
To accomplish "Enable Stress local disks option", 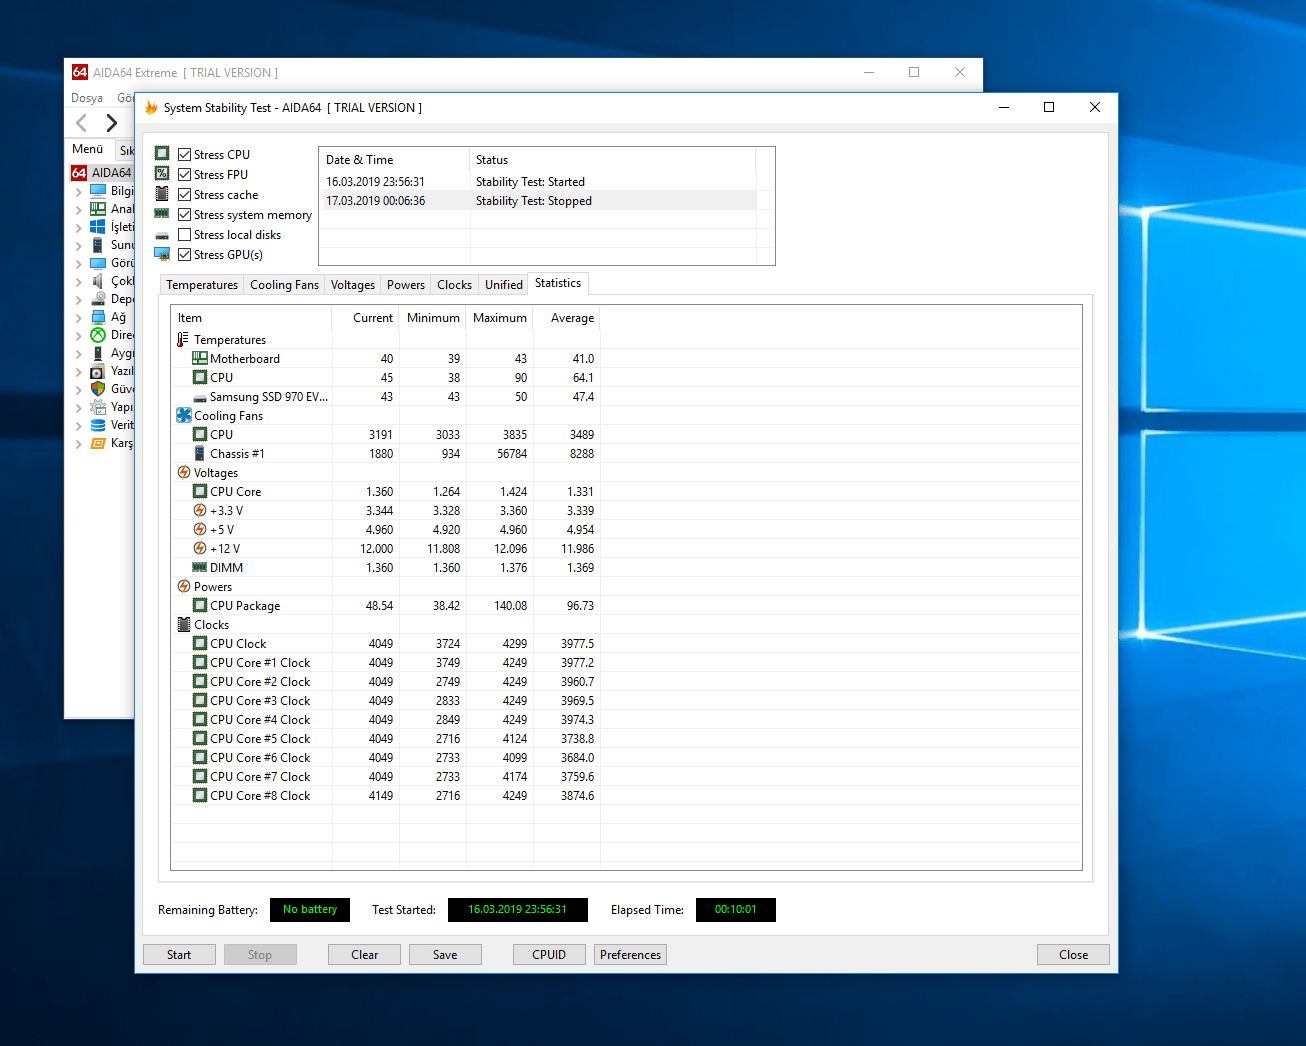I will [x=185, y=235].
